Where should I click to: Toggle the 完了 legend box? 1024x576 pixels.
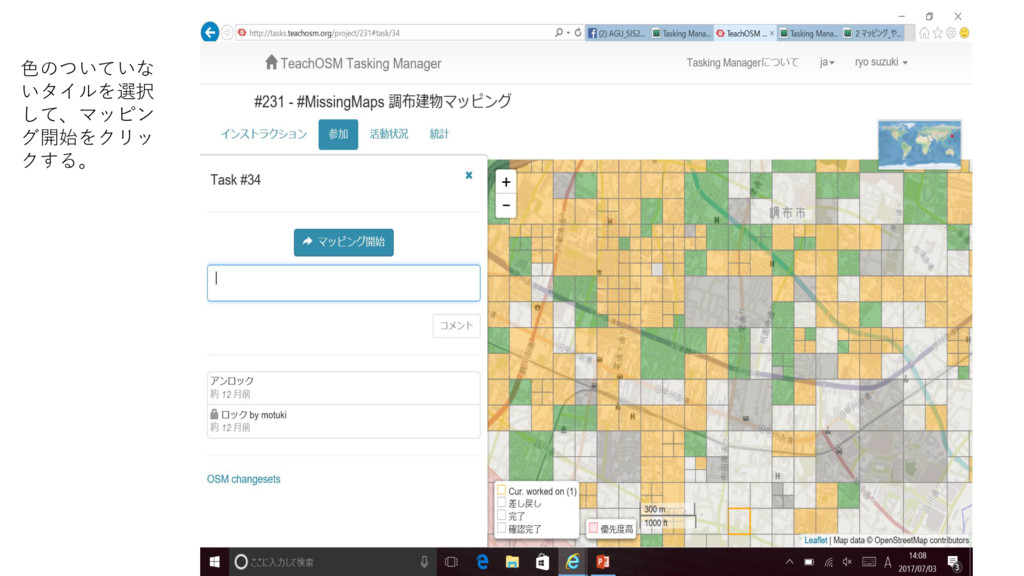(502, 515)
